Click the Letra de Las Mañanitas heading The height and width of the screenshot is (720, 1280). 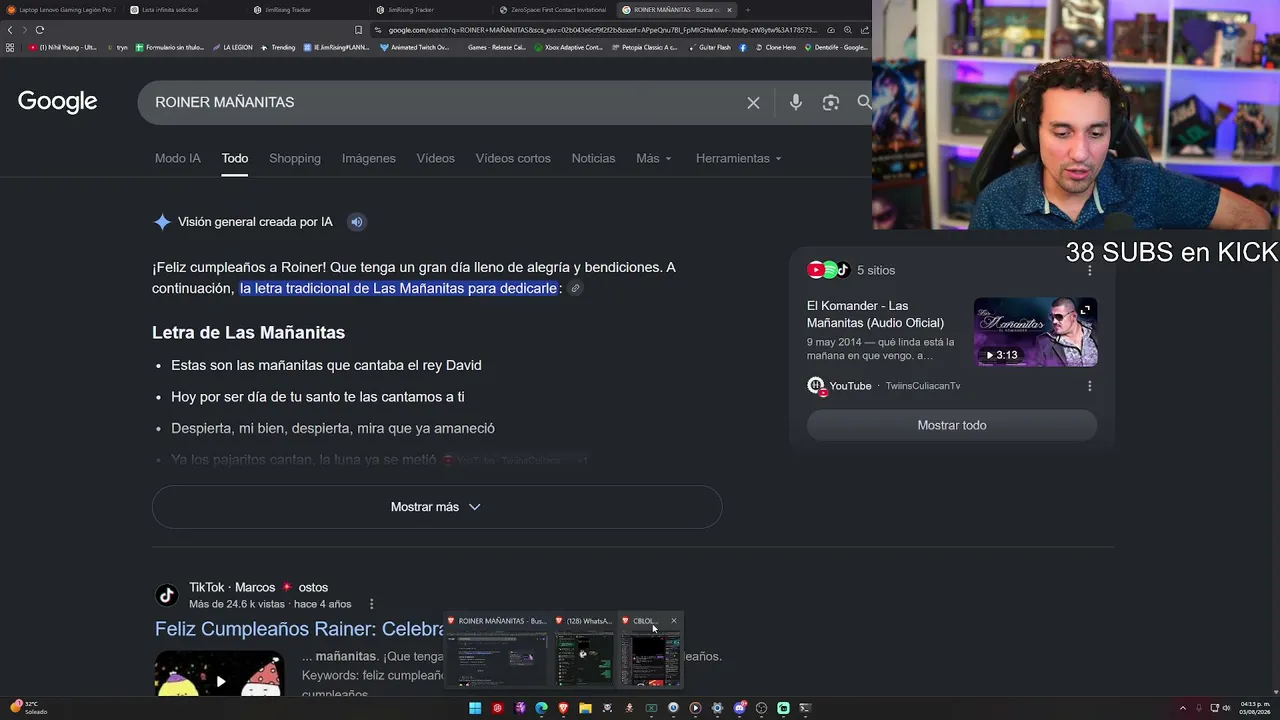(x=248, y=333)
